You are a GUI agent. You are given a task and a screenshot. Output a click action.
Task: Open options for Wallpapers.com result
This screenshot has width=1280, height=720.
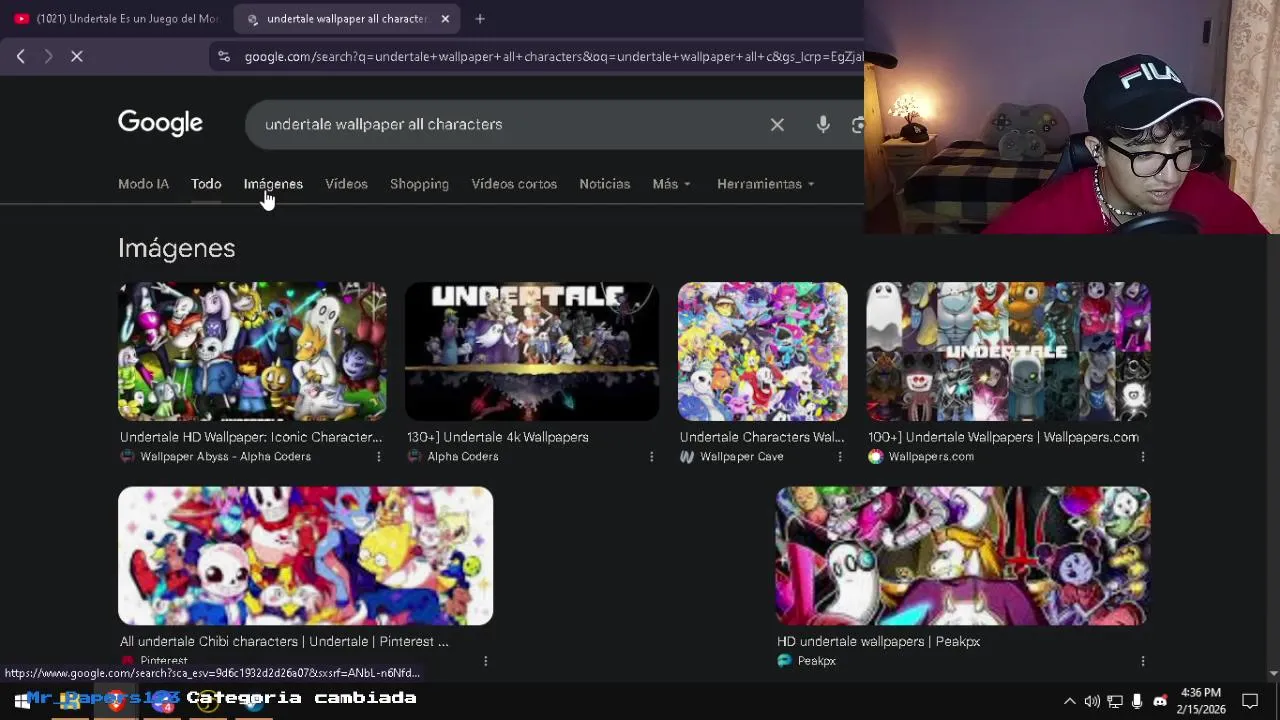(1143, 457)
